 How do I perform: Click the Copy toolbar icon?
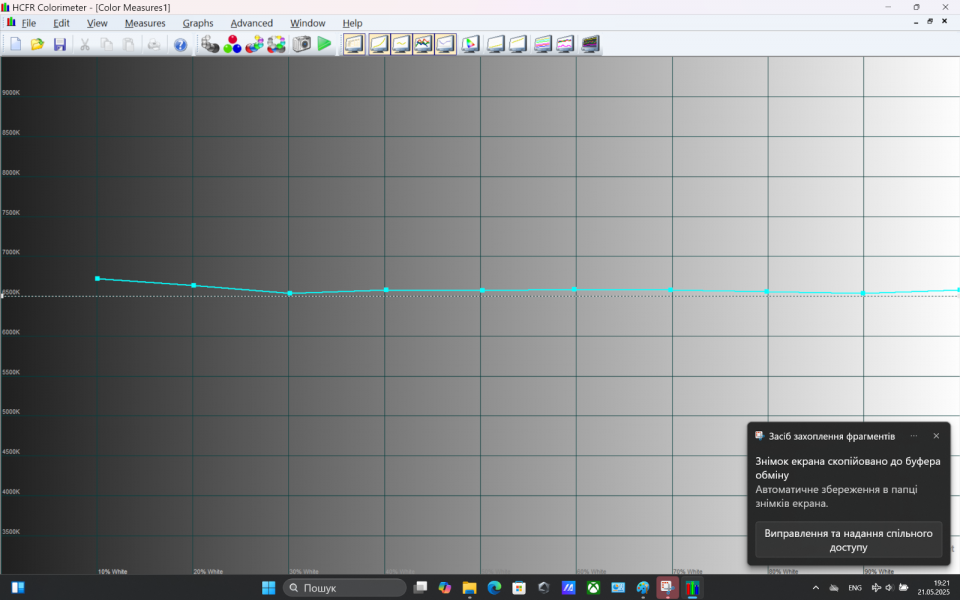click(x=107, y=44)
